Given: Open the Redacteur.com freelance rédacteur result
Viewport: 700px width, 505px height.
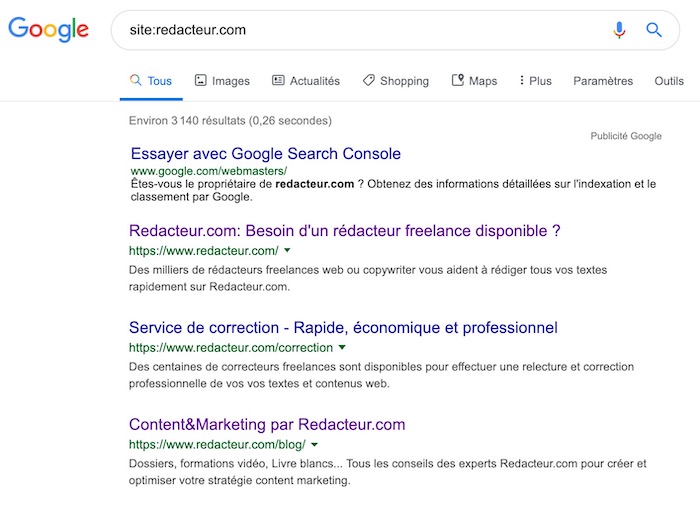Looking at the screenshot, I should click(344, 231).
